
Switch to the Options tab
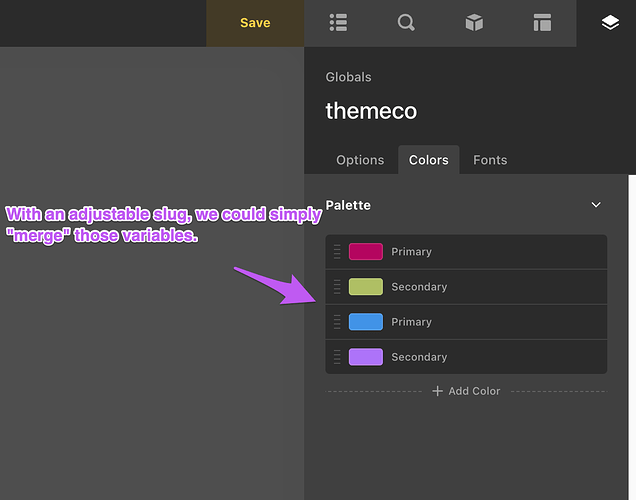coord(360,160)
